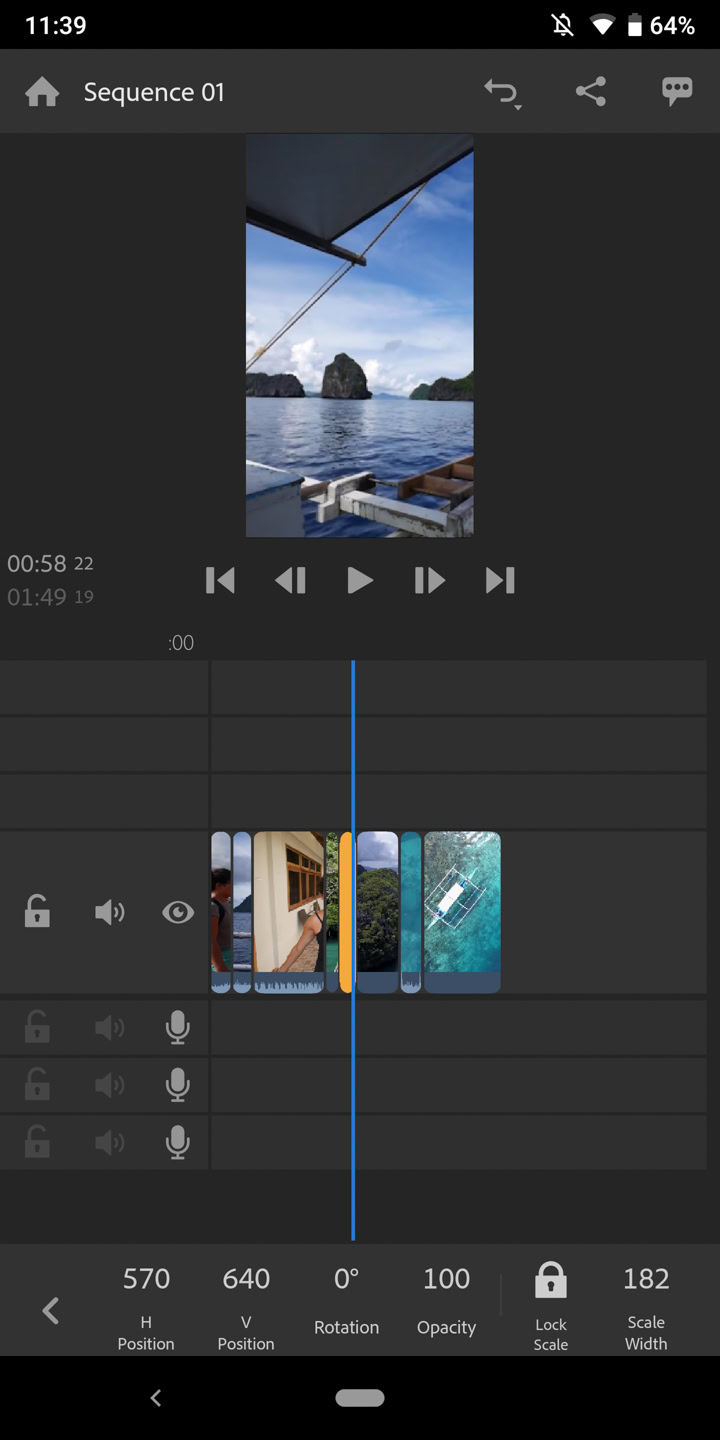Viewport: 720px width, 1440px height.
Task: Enable voiceover microphone on first audio track
Action: [178, 1027]
